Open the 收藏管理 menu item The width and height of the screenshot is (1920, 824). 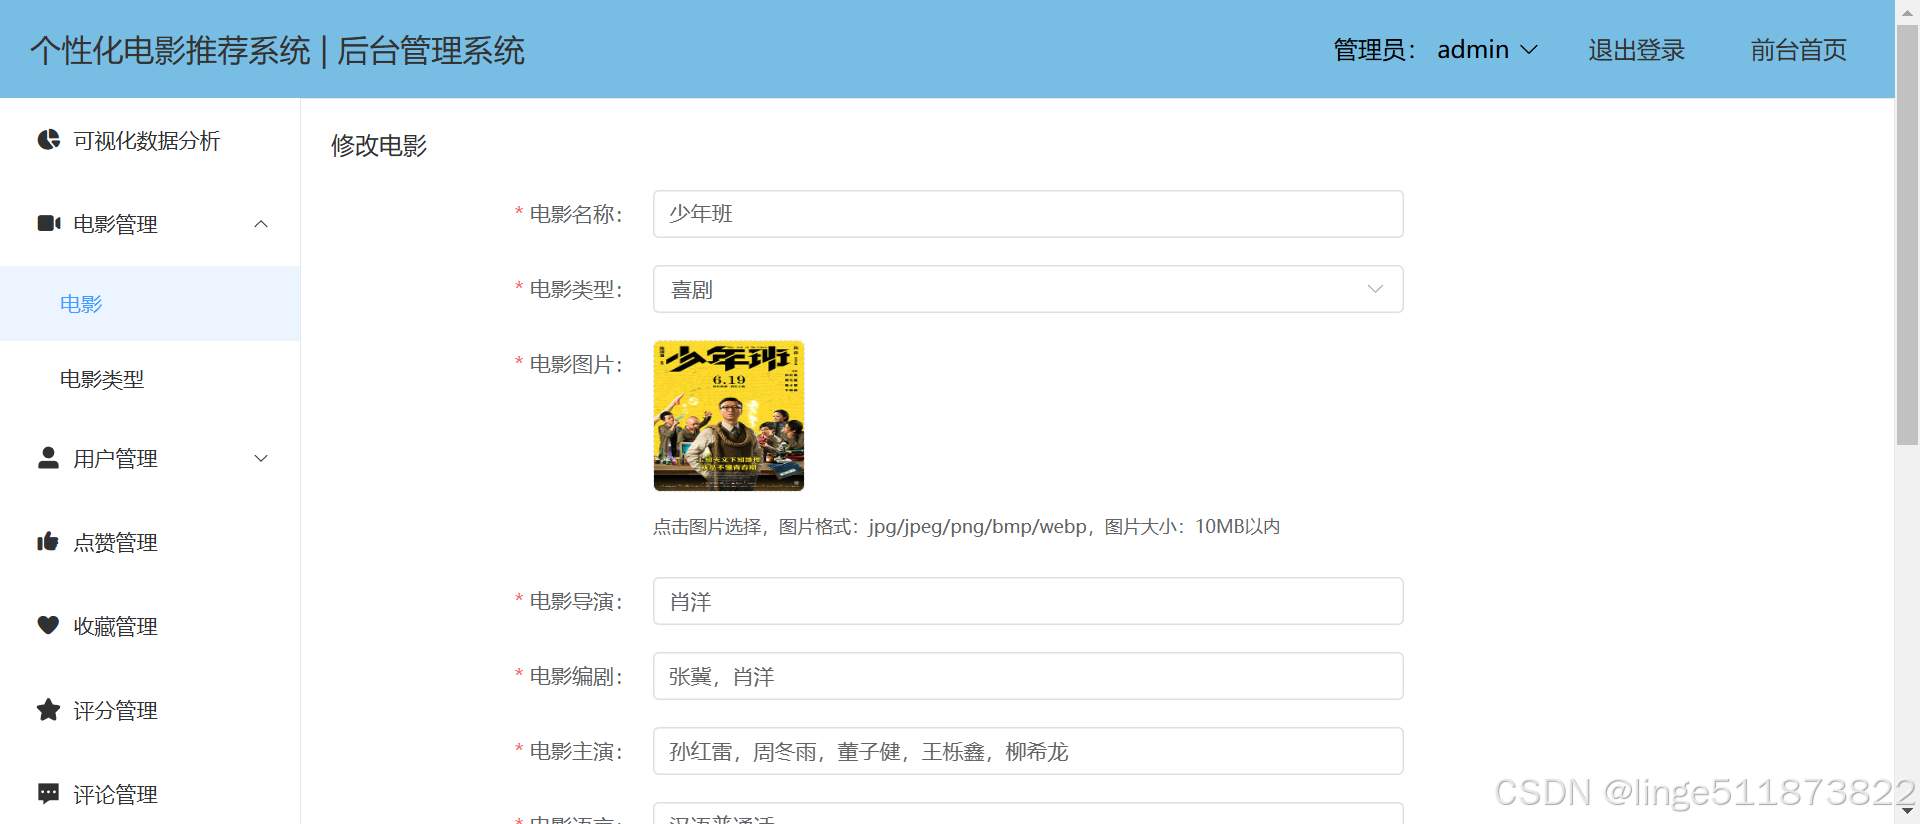click(x=150, y=626)
